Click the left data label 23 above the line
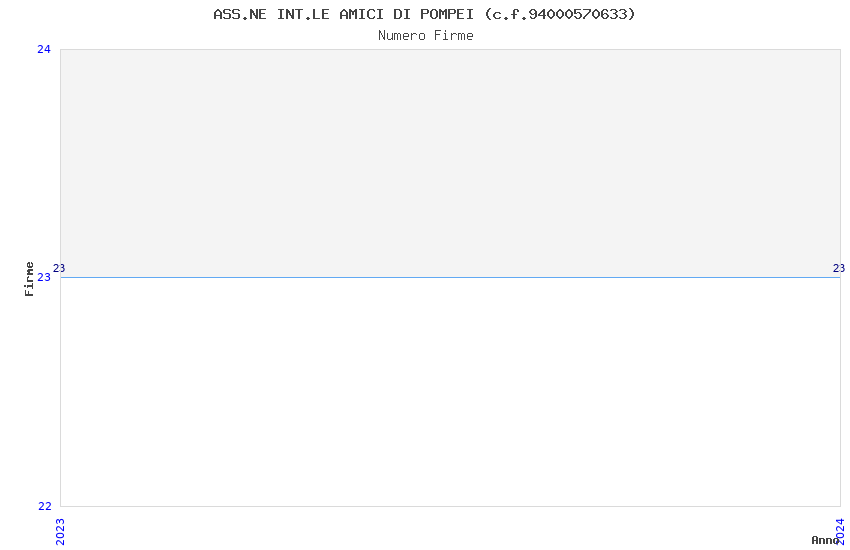 59,268
